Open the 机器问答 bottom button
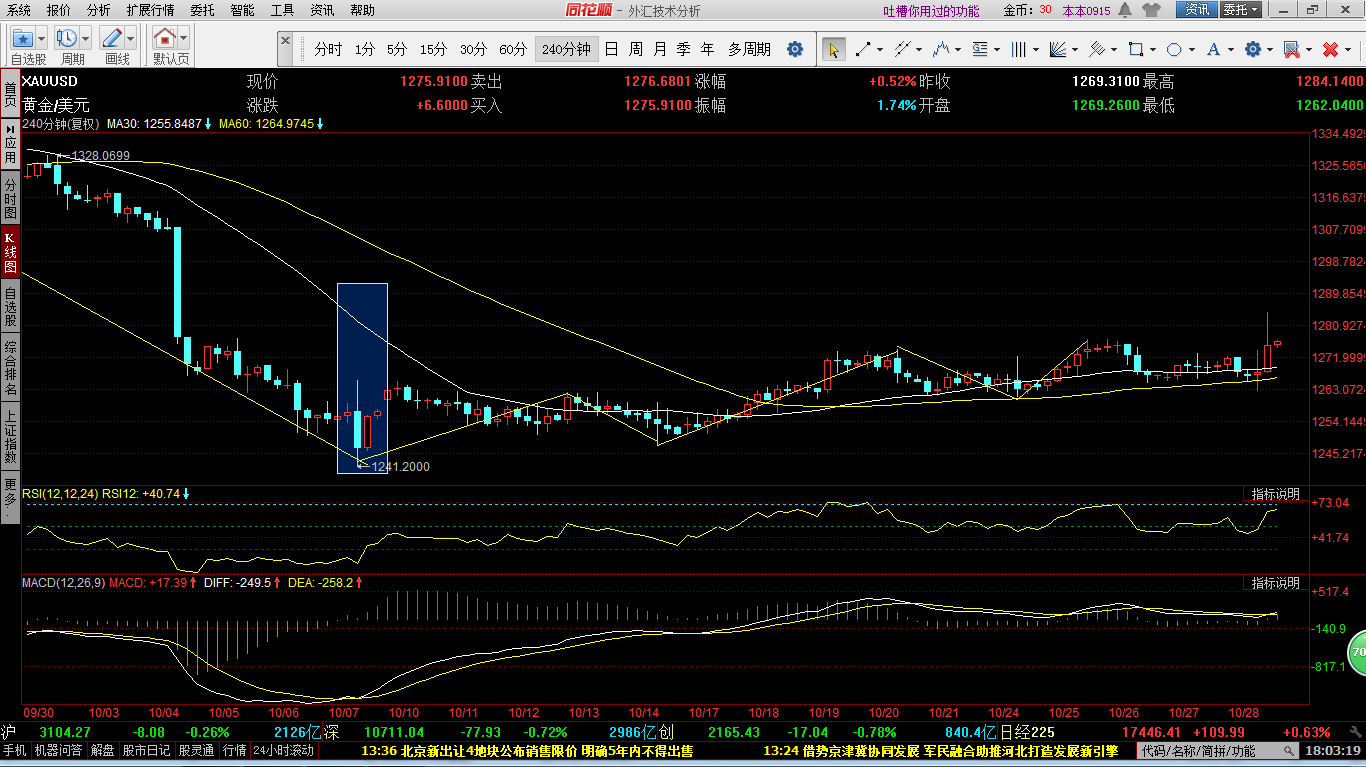This screenshot has width=1366, height=767. pos(59,750)
